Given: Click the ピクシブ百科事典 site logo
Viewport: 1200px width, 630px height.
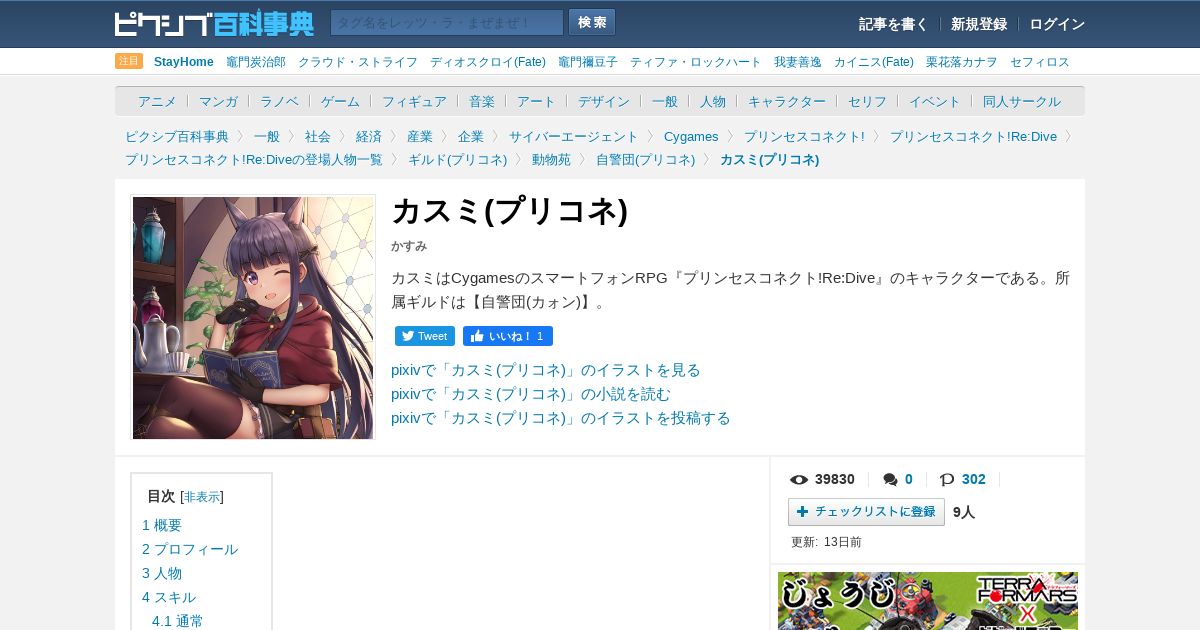Looking at the screenshot, I should [214, 23].
